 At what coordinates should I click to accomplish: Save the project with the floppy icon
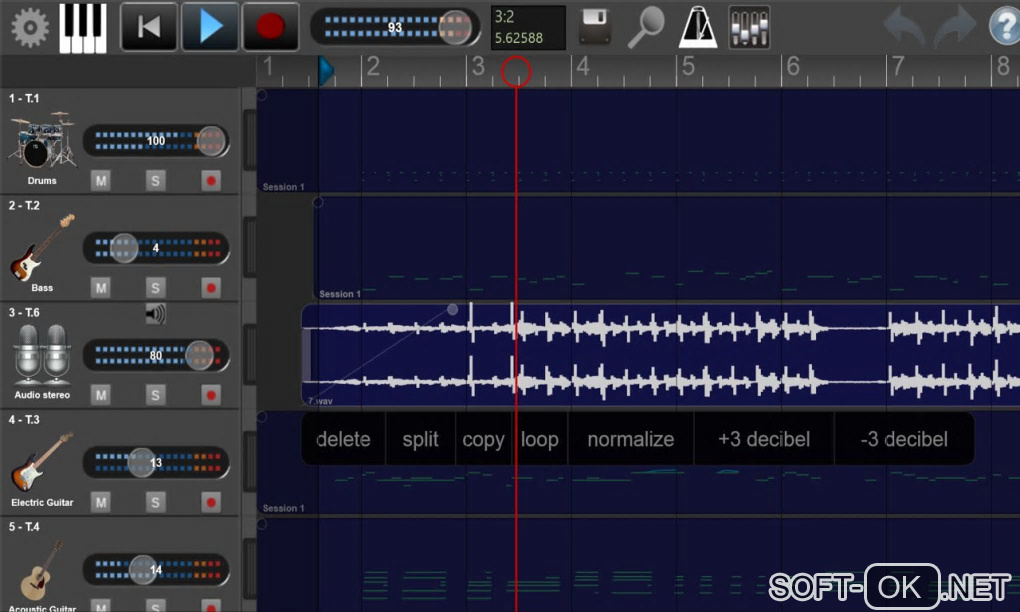[595, 27]
